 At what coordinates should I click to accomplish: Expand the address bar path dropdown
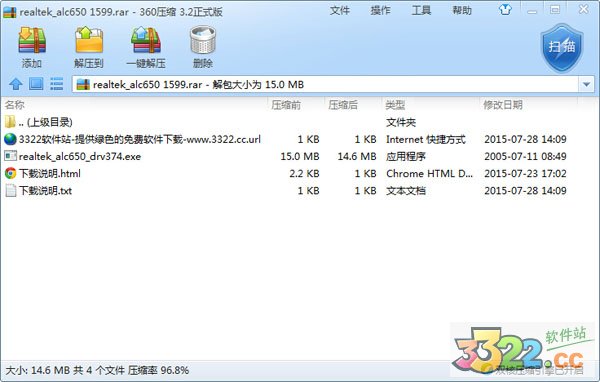(586, 84)
